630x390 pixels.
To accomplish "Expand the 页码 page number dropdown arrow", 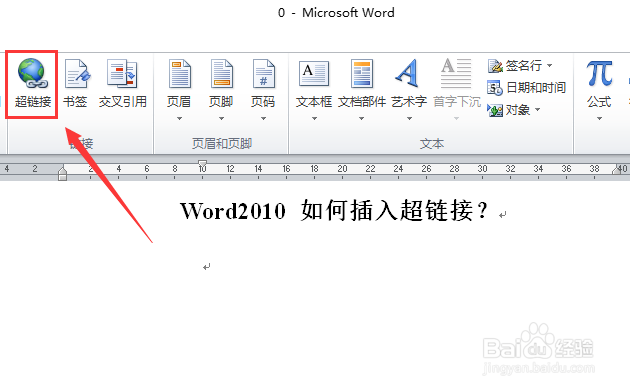I will (x=264, y=118).
